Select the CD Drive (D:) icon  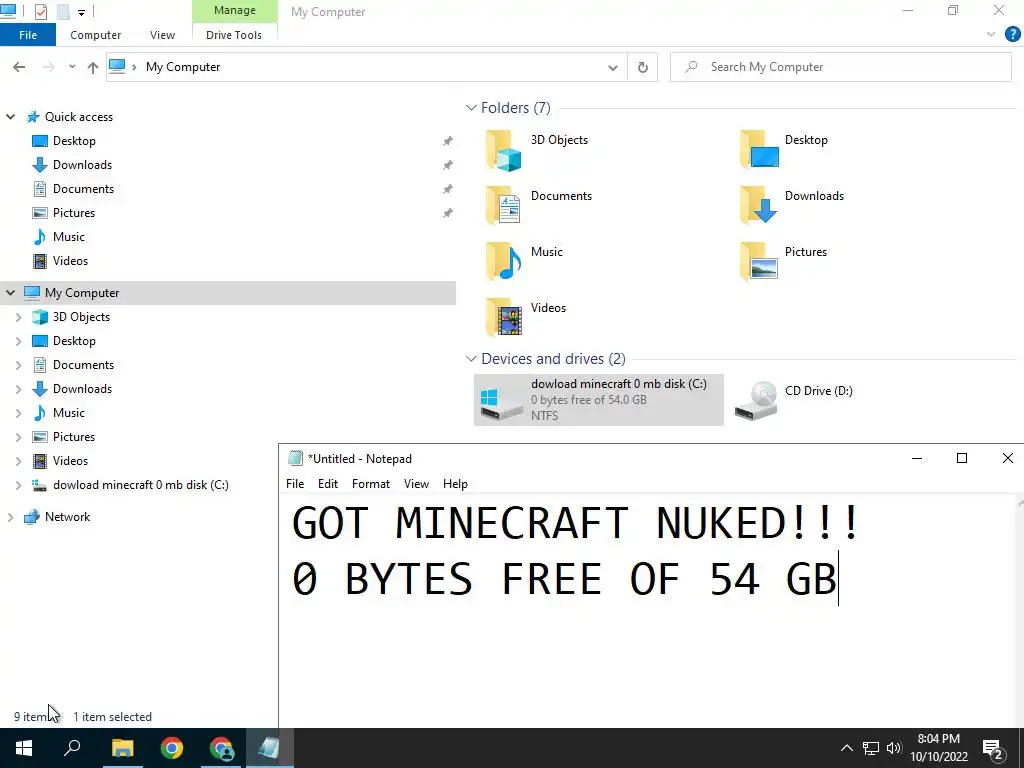pyautogui.click(x=756, y=400)
